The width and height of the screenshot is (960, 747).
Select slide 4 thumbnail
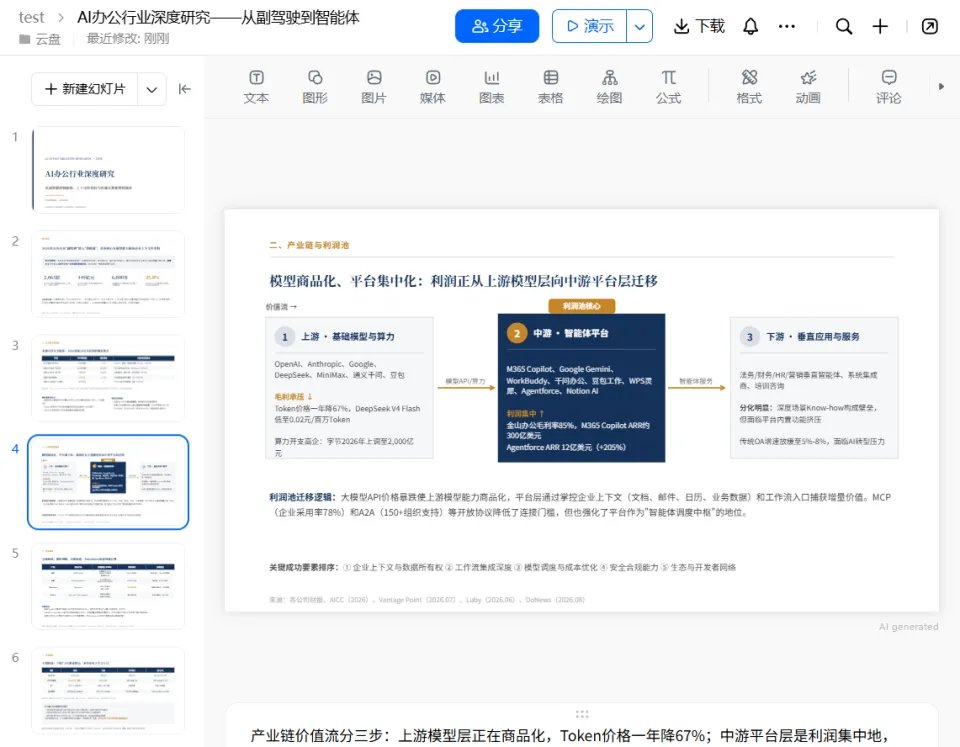tap(108, 482)
